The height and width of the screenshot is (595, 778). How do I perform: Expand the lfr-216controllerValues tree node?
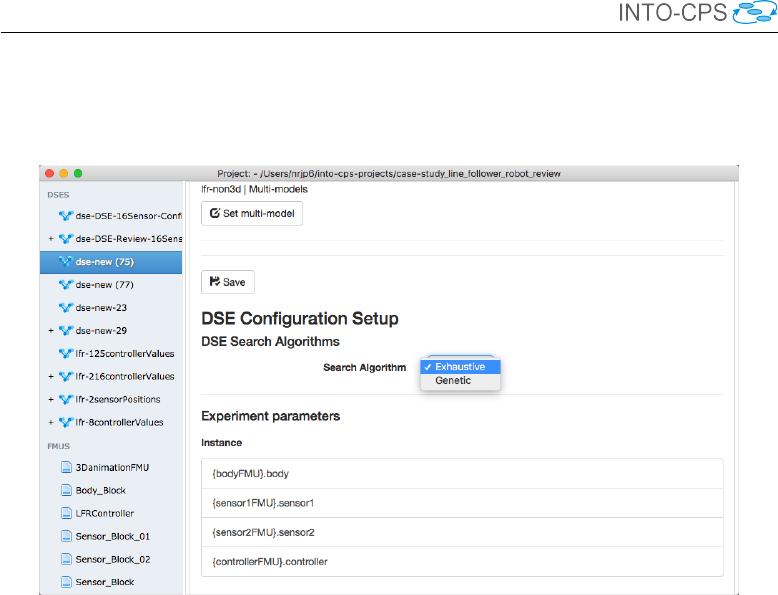coord(50,376)
